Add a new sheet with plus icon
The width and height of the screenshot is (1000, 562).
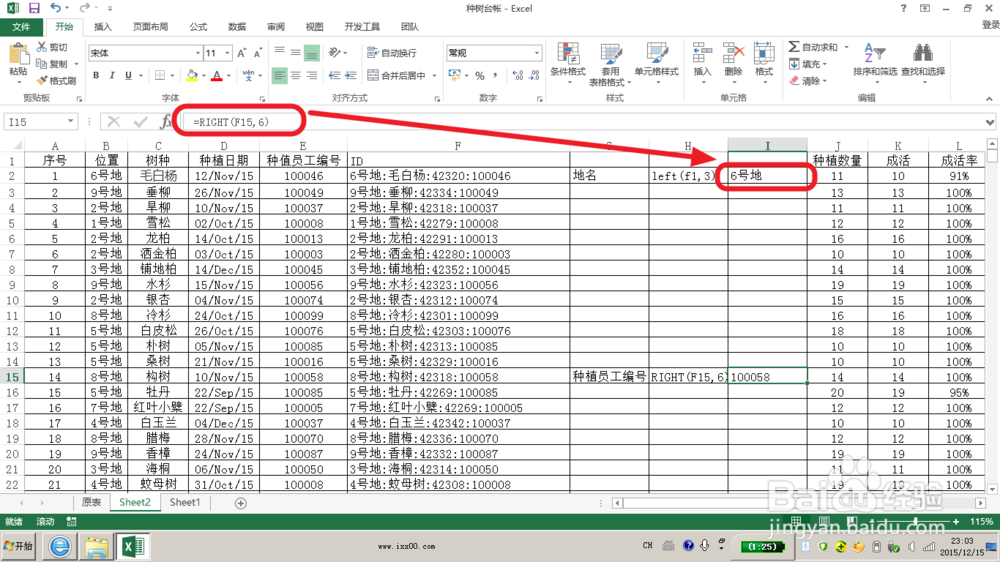click(x=240, y=503)
